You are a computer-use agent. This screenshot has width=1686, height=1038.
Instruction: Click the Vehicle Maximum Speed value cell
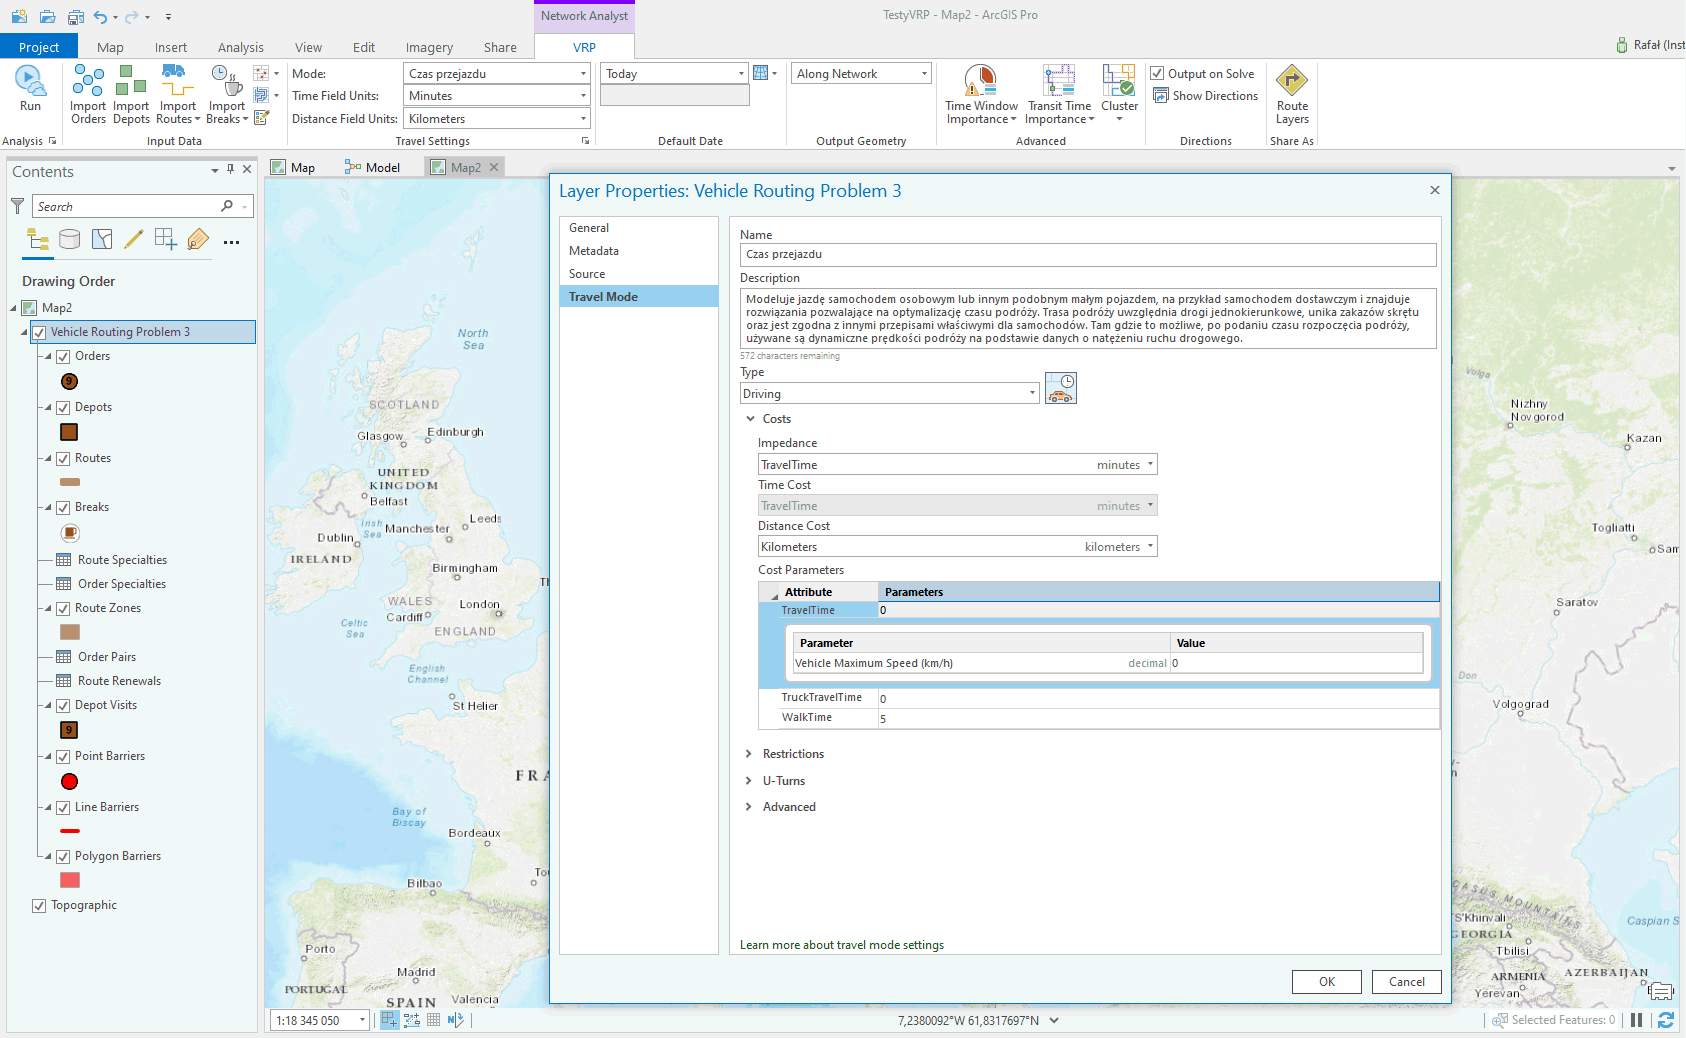(x=1296, y=663)
